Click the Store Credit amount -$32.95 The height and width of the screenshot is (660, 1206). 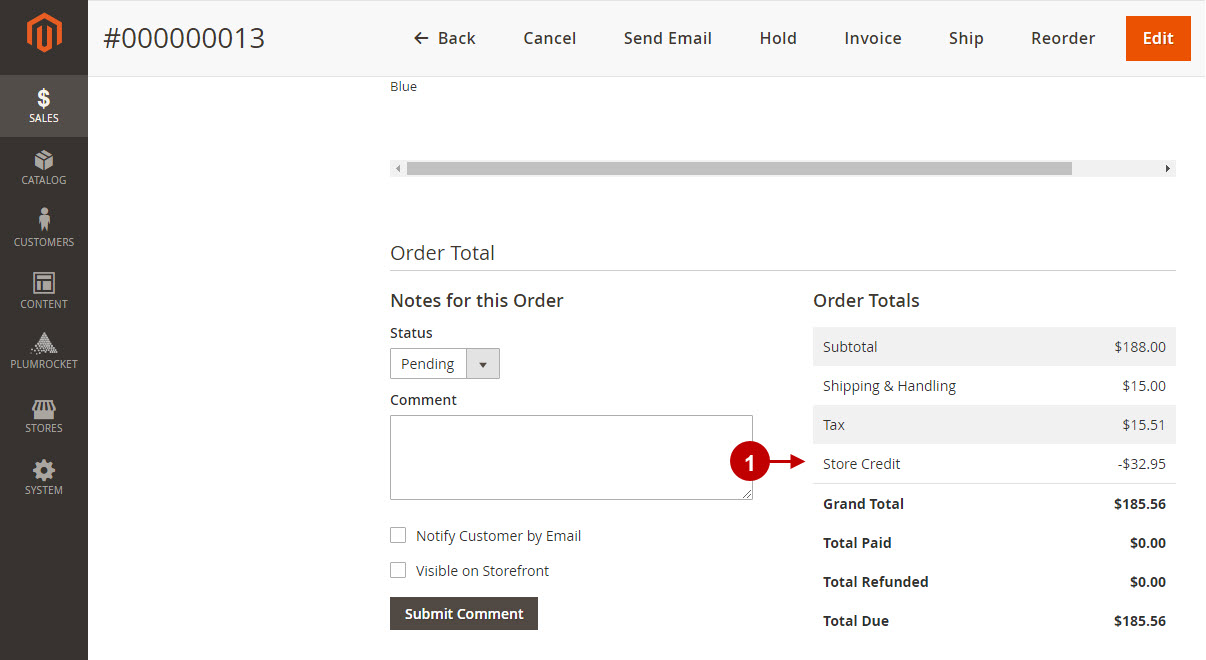click(1141, 464)
